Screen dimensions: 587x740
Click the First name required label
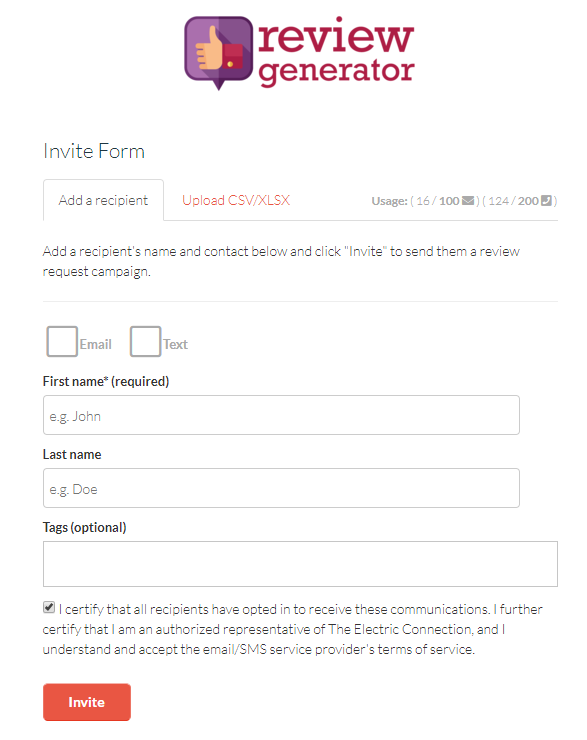106,381
